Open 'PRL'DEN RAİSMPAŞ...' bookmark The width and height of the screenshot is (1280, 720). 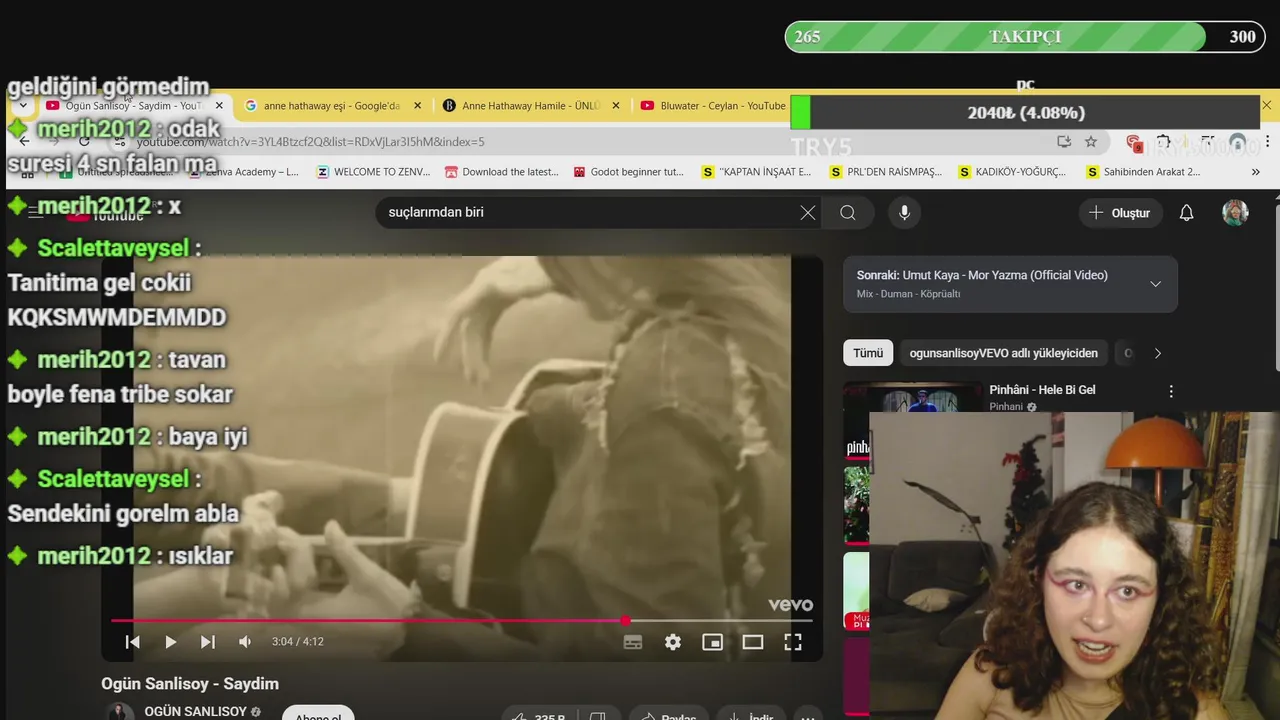(886, 172)
